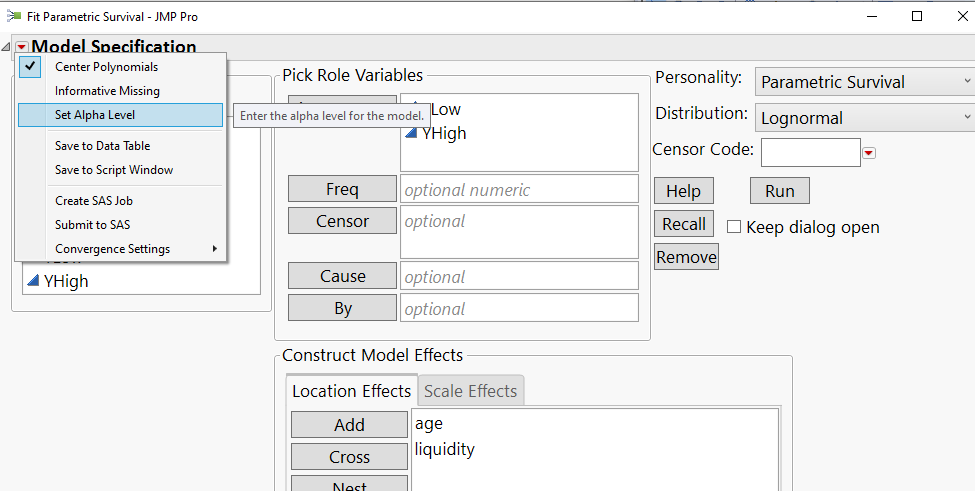This screenshot has width=975, height=491.
Task: Click the By role button
Action: 342,308
